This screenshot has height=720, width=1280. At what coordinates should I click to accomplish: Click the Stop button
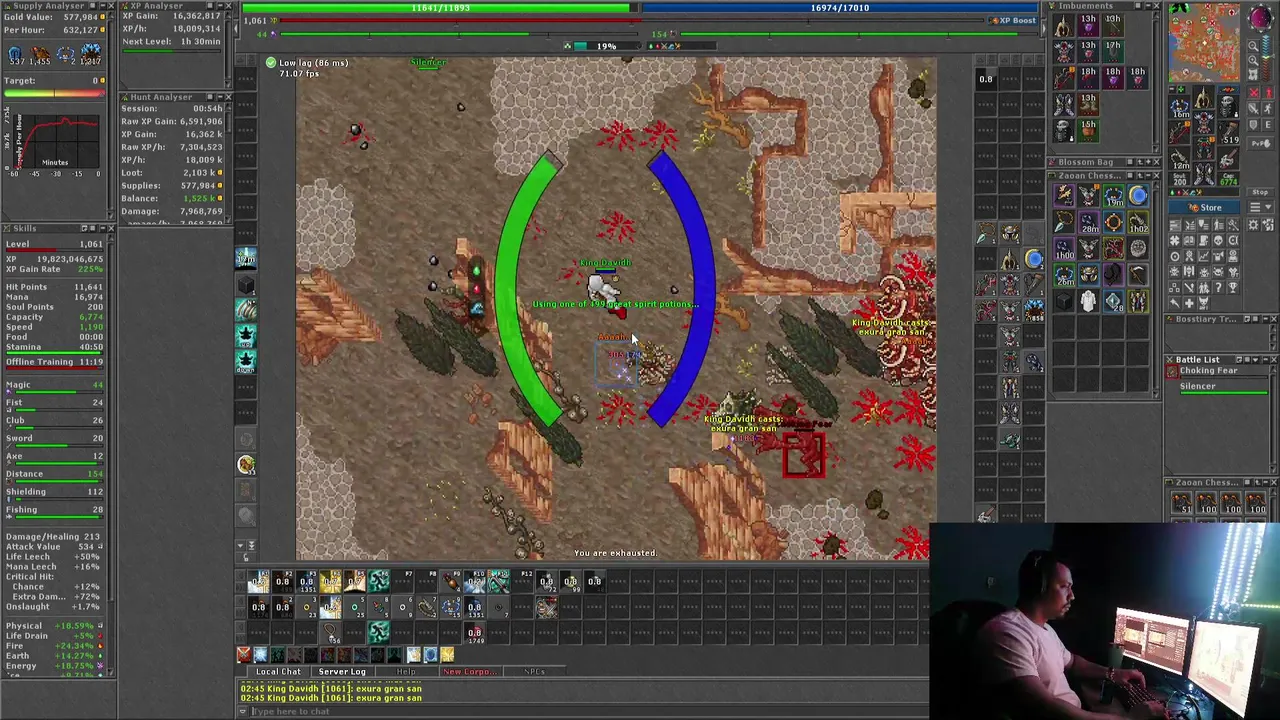(1259, 192)
